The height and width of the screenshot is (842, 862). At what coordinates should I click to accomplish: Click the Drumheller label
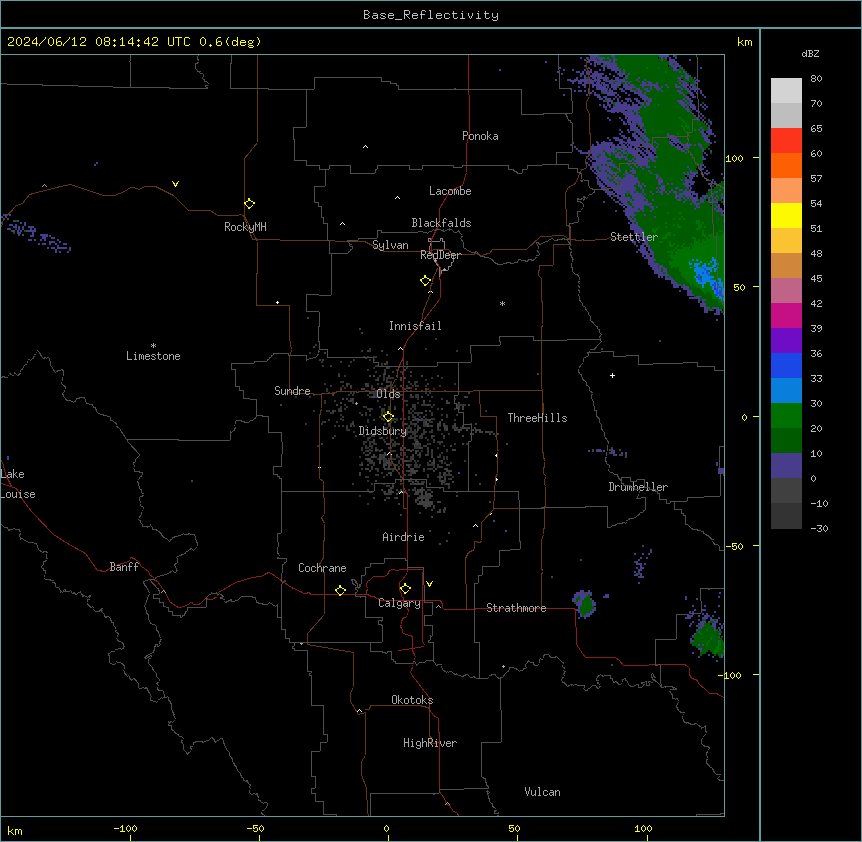coord(638,487)
